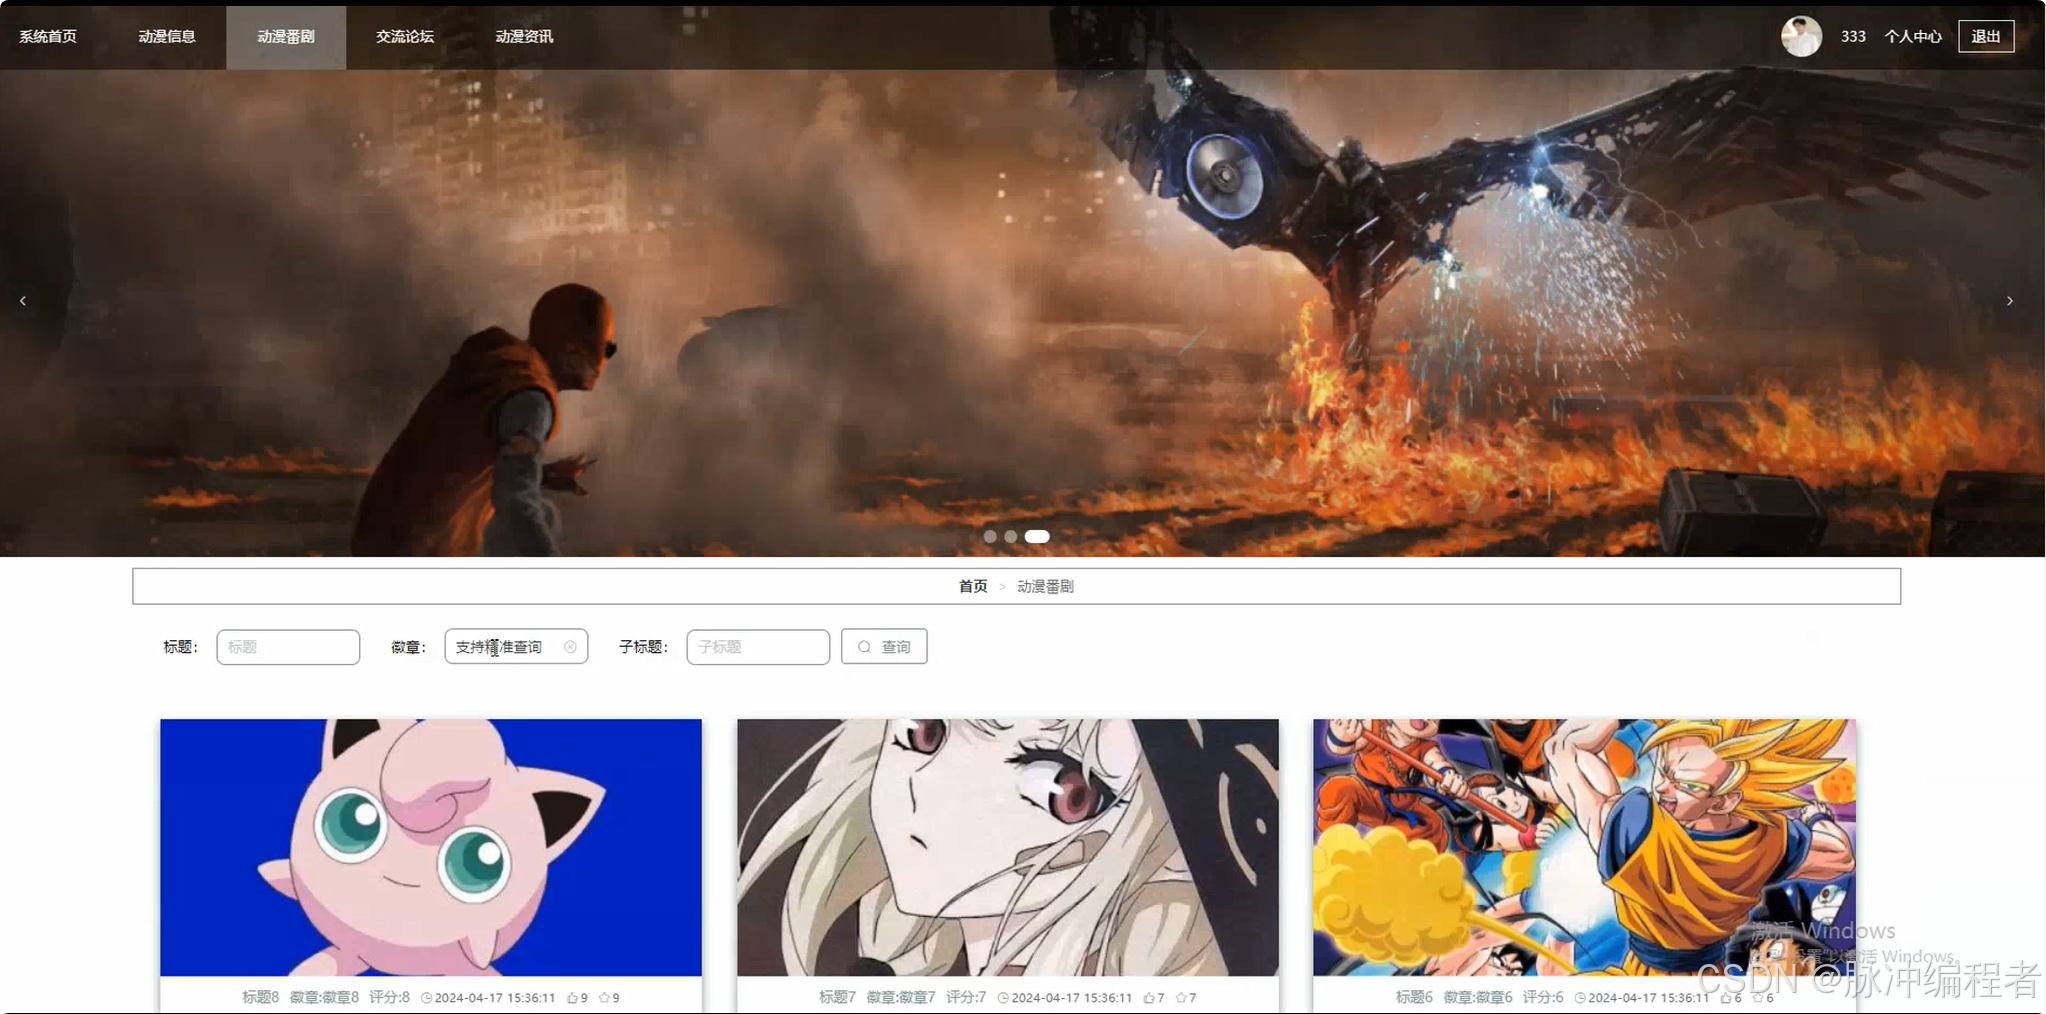Screen dimensions: 2046x1014
Task: Go to 交流论坛 forum page
Action: click(405, 36)
